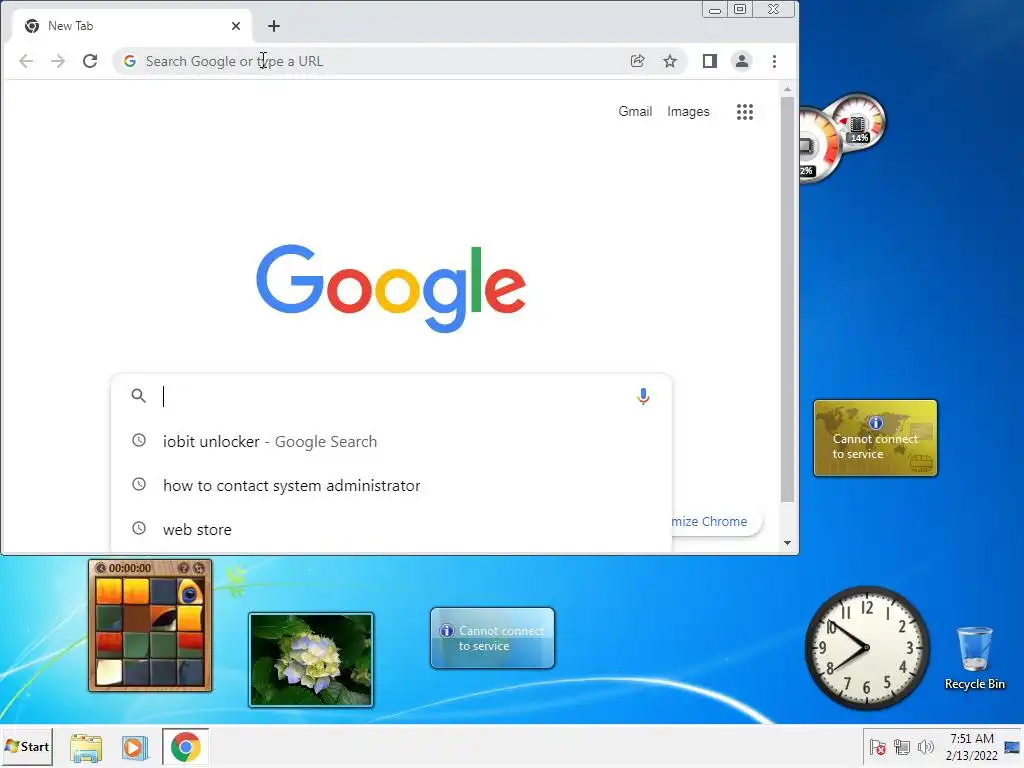Go back using the browser back arrow
This screenshot has height=768, width=1024.
[x=26, y=61]
